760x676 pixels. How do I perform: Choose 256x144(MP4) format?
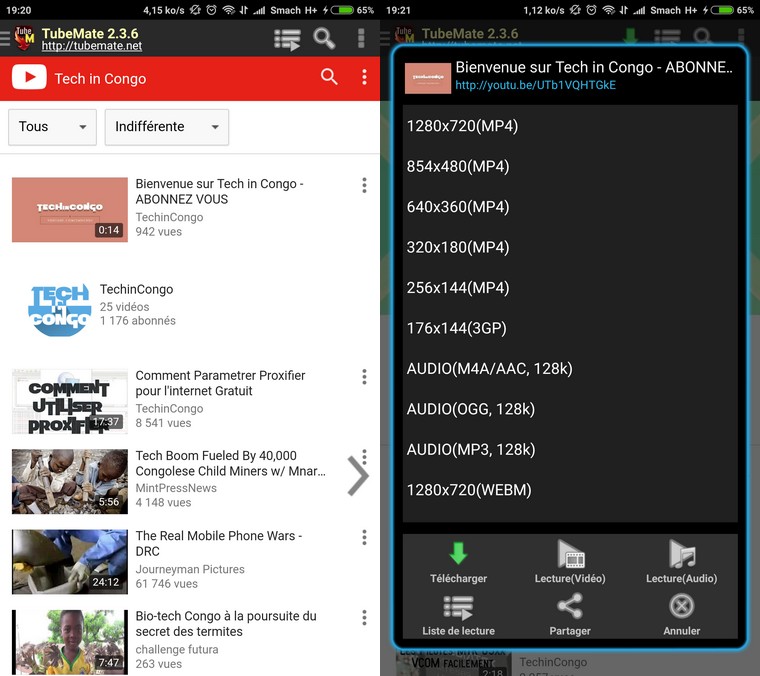(x=570, y=288)
